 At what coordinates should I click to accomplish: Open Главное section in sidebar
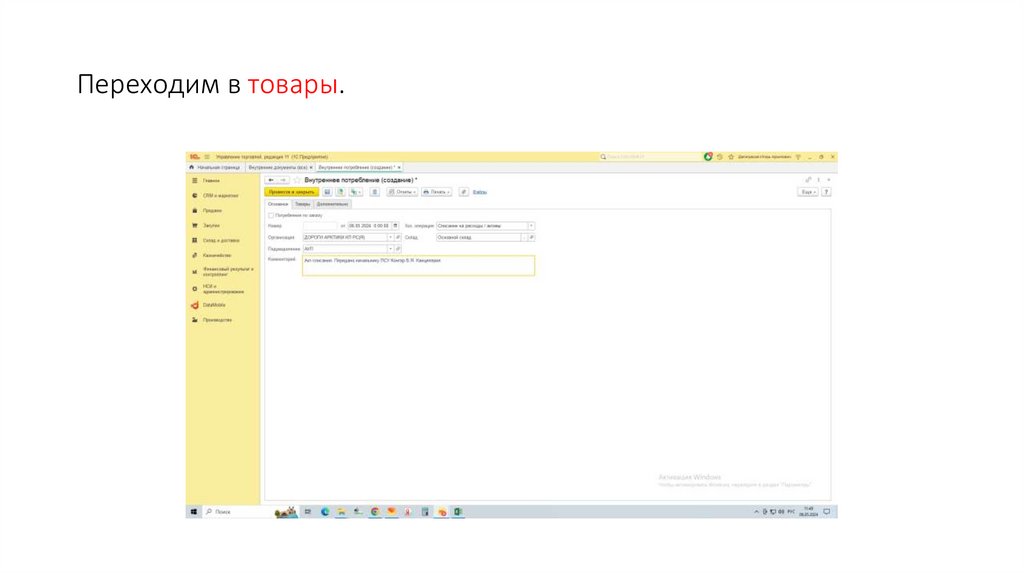point(211,181)
